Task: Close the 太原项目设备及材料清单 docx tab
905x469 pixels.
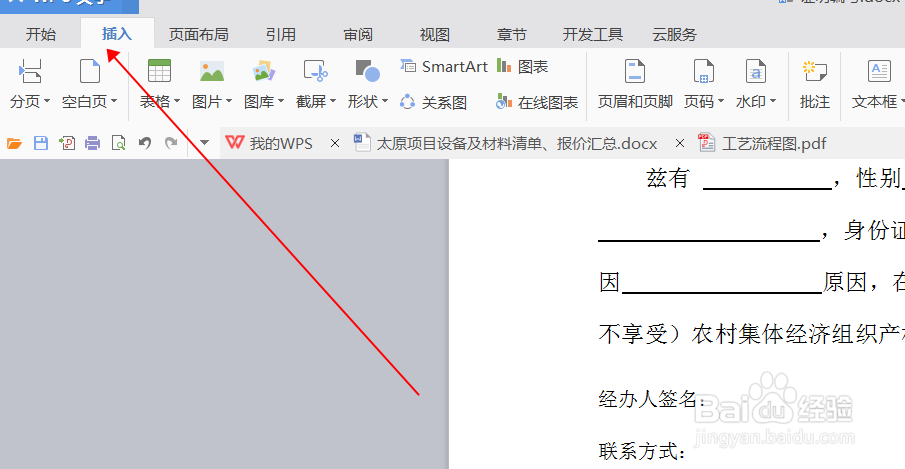Action: [680, 143]
